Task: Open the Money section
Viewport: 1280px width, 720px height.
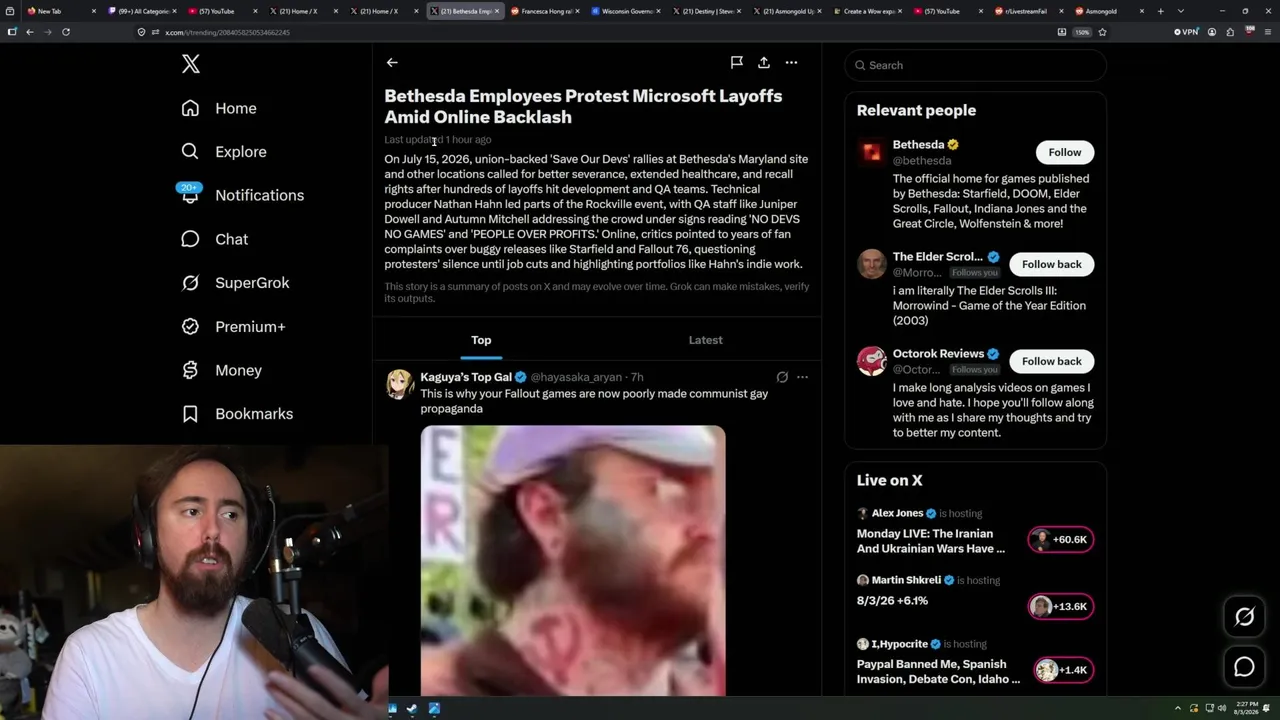Action: point(221,370)
